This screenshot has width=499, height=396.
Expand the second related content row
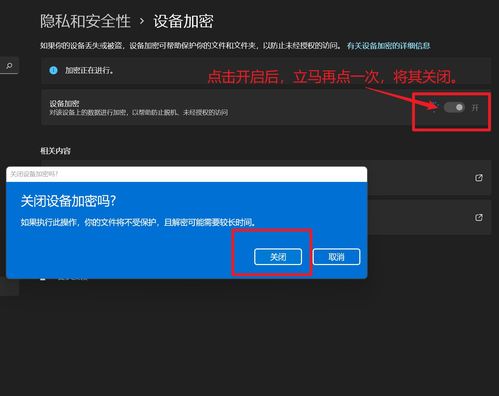click(429, 217)
